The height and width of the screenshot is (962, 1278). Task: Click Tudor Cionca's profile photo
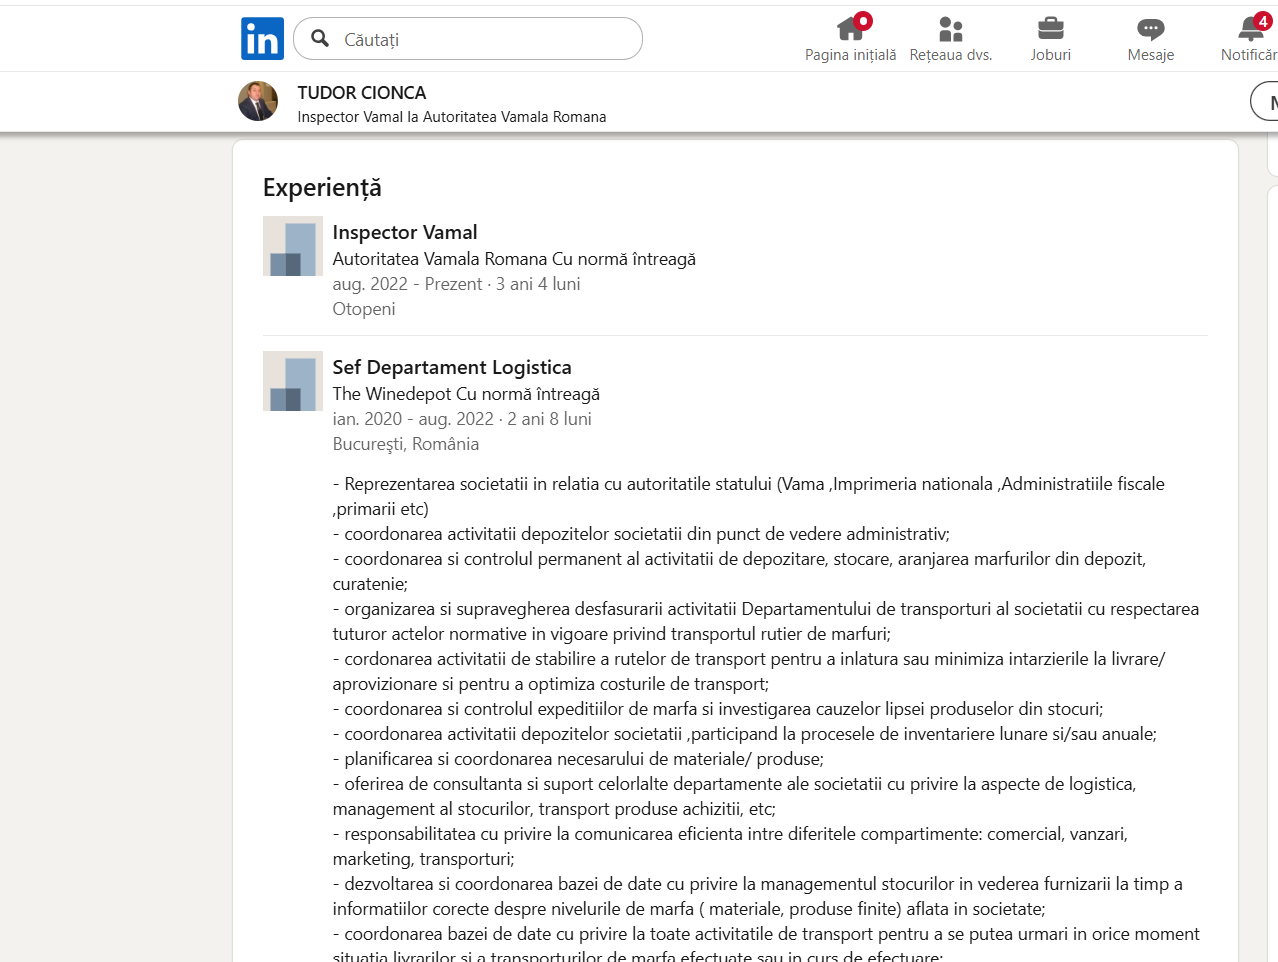258,101
